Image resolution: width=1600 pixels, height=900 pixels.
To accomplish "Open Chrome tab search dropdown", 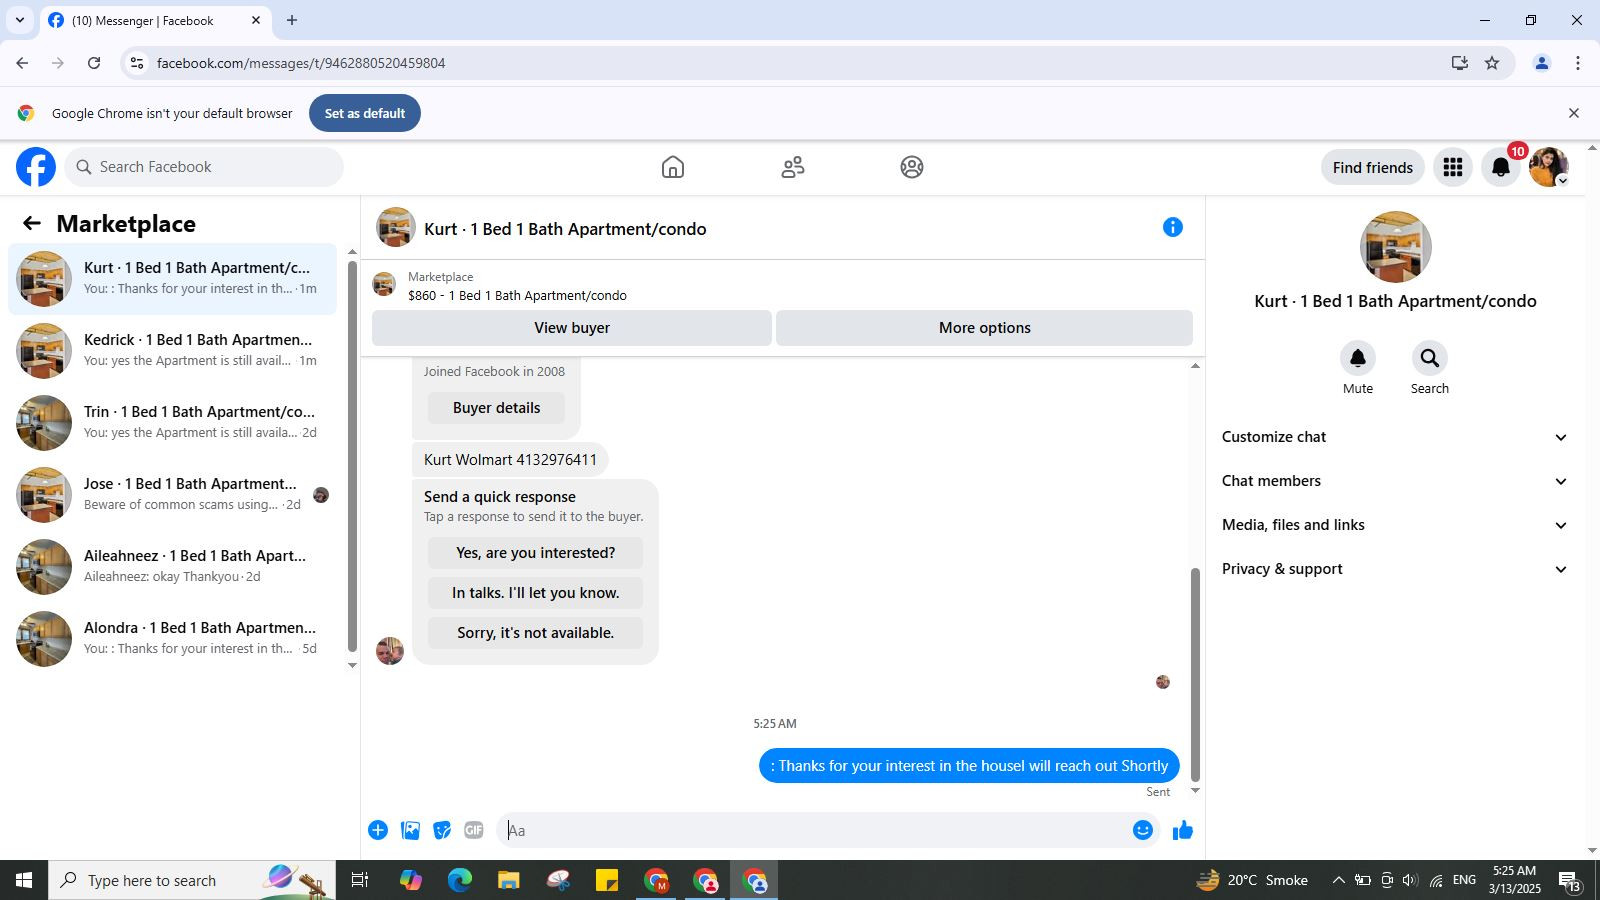I will point(19,20).
